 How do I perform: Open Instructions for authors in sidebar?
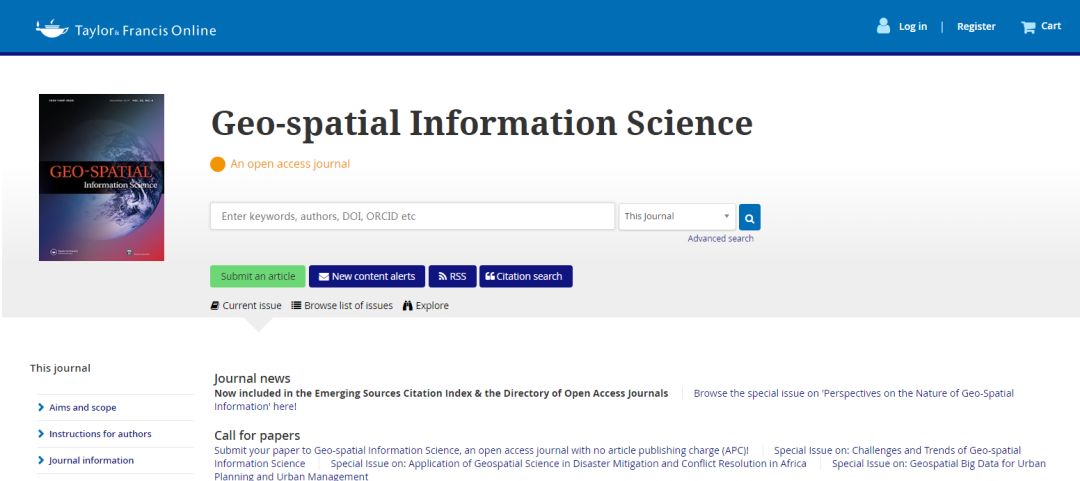[100, 433]
